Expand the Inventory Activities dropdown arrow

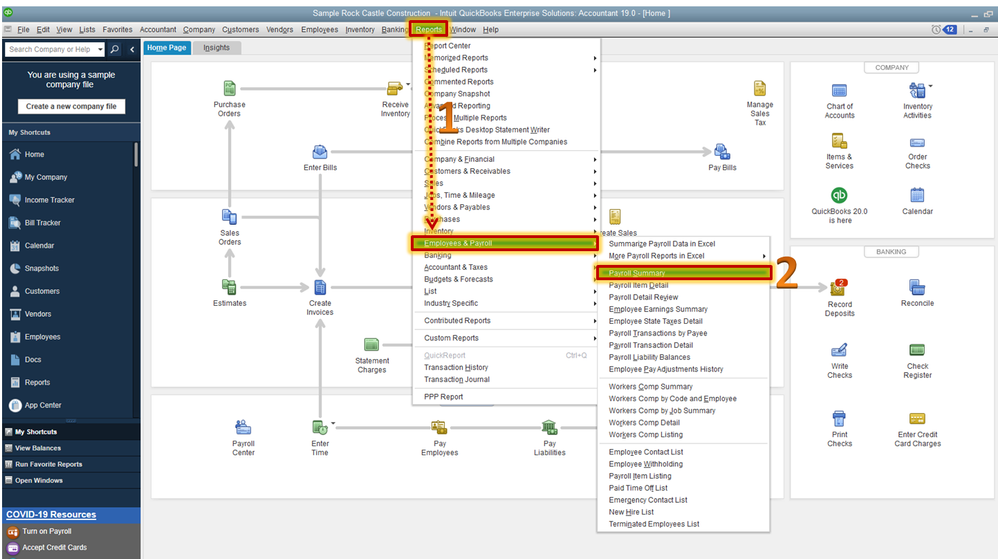pyautogui.click(x=930, y=85)
